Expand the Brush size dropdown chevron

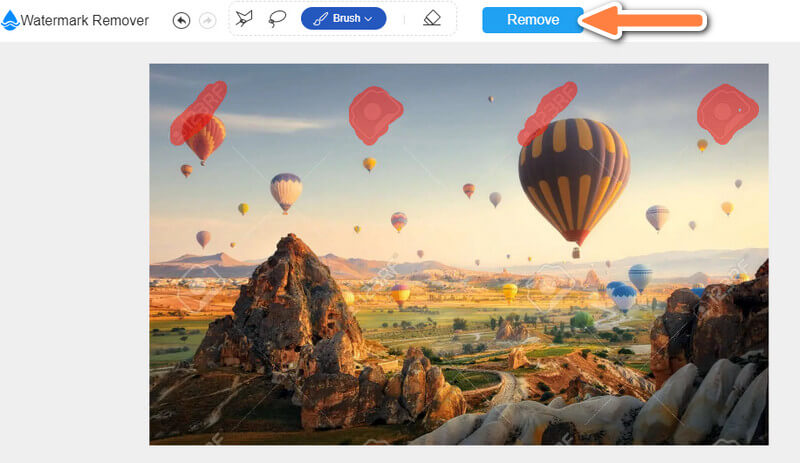point(369,19)
